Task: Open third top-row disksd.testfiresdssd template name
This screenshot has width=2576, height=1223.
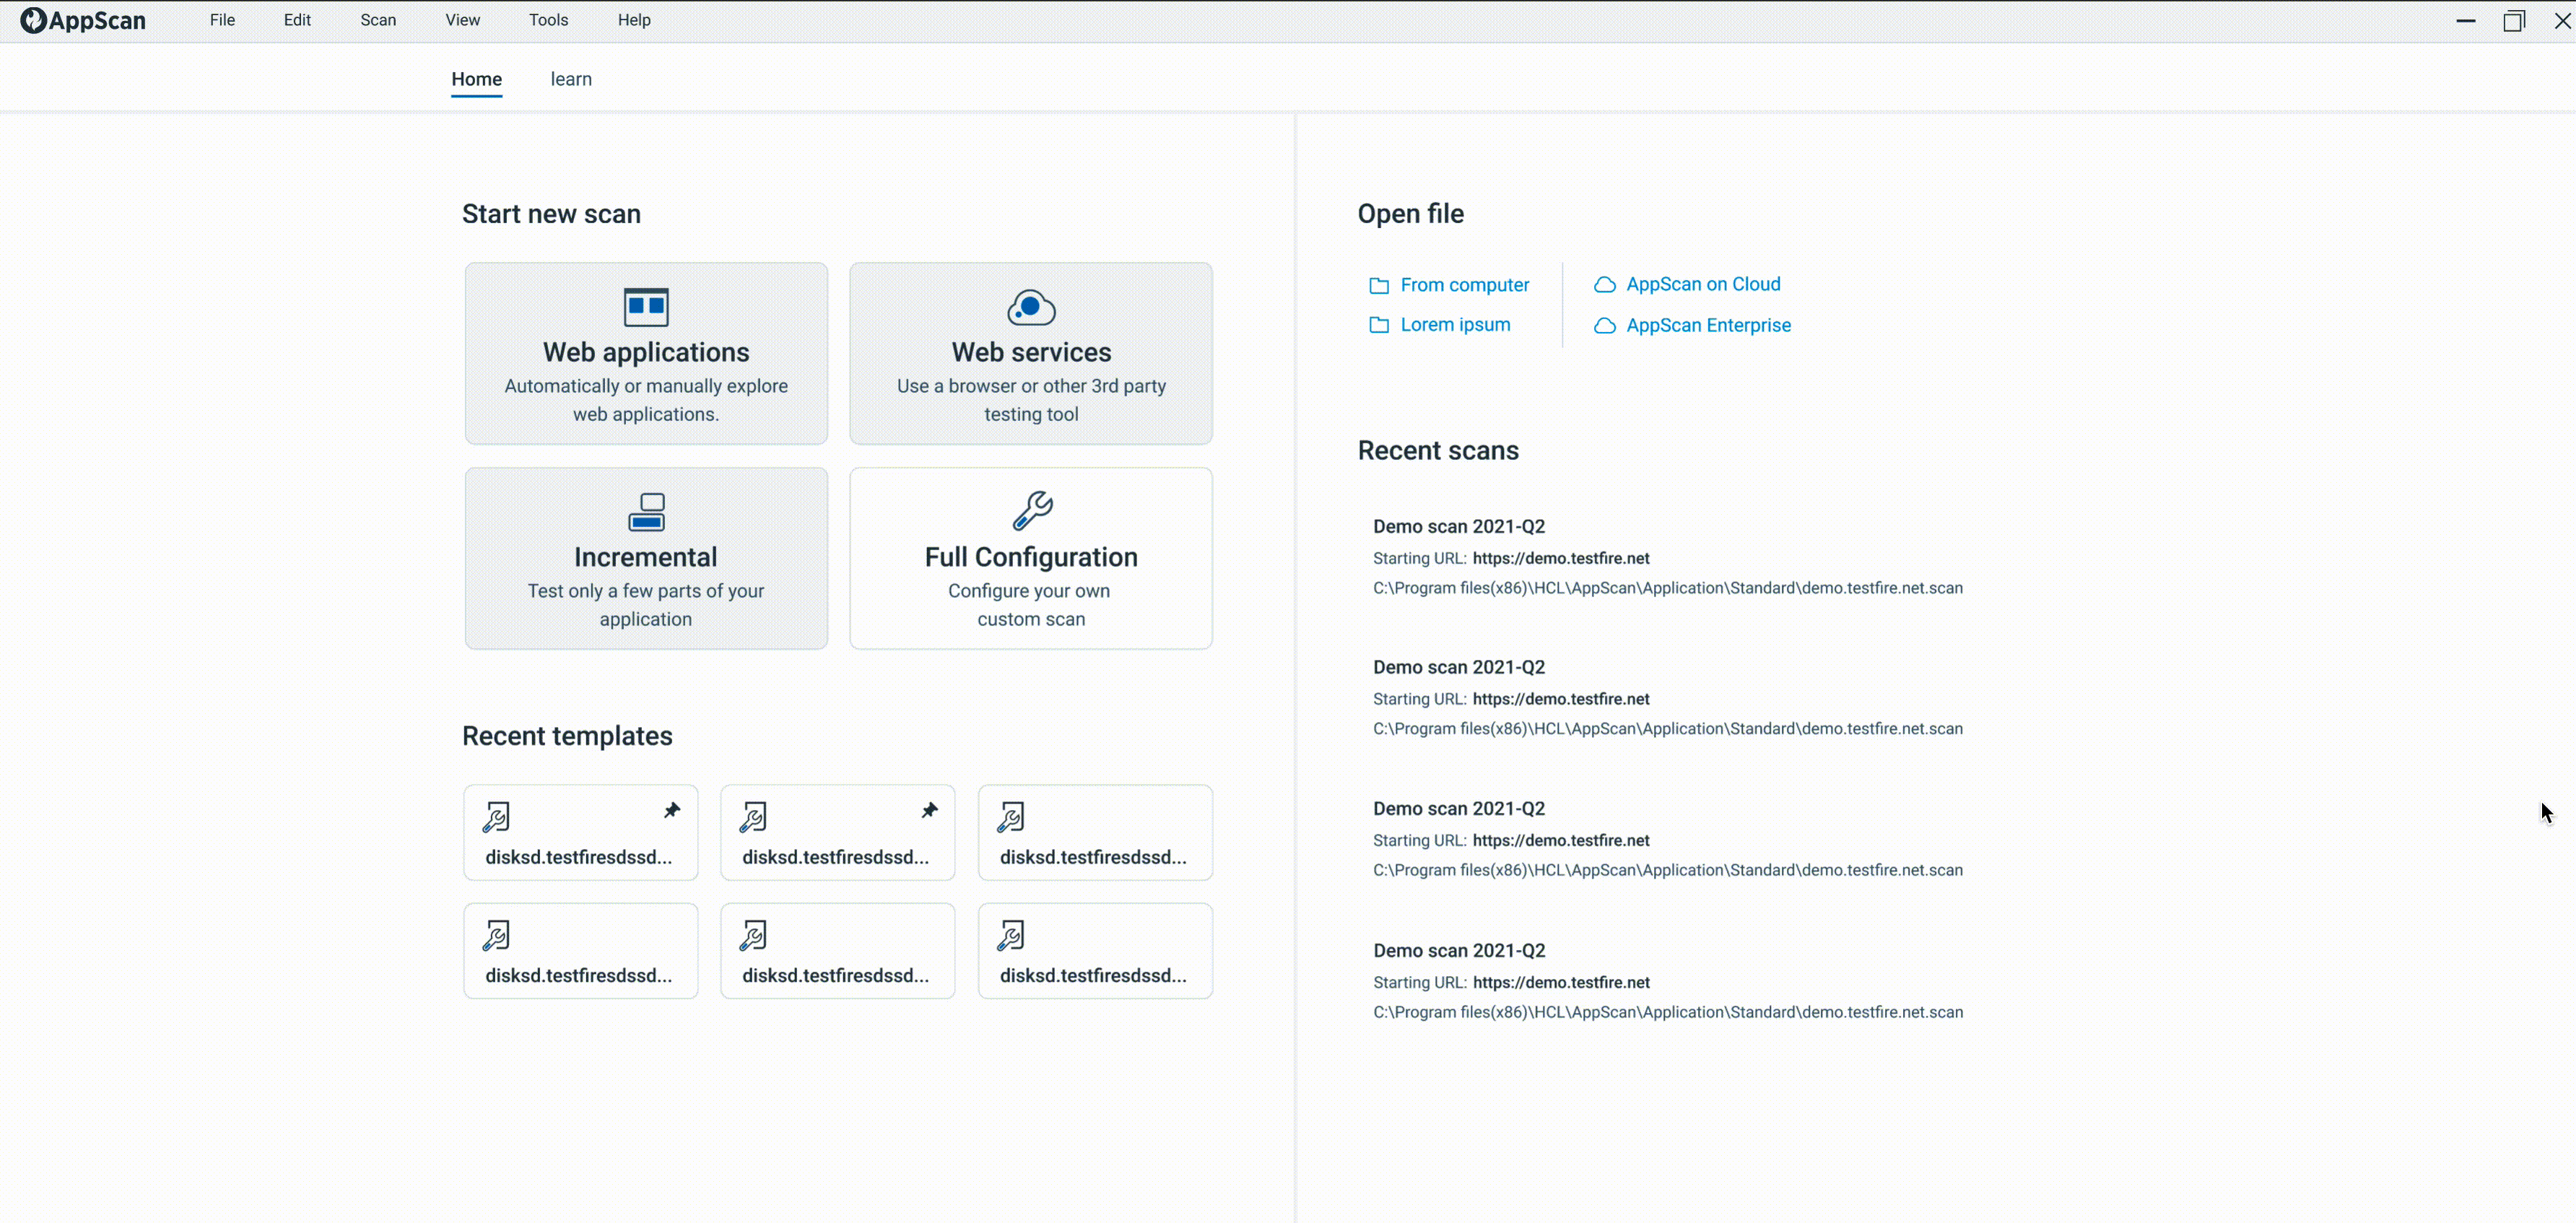Action: point(1093,857)
